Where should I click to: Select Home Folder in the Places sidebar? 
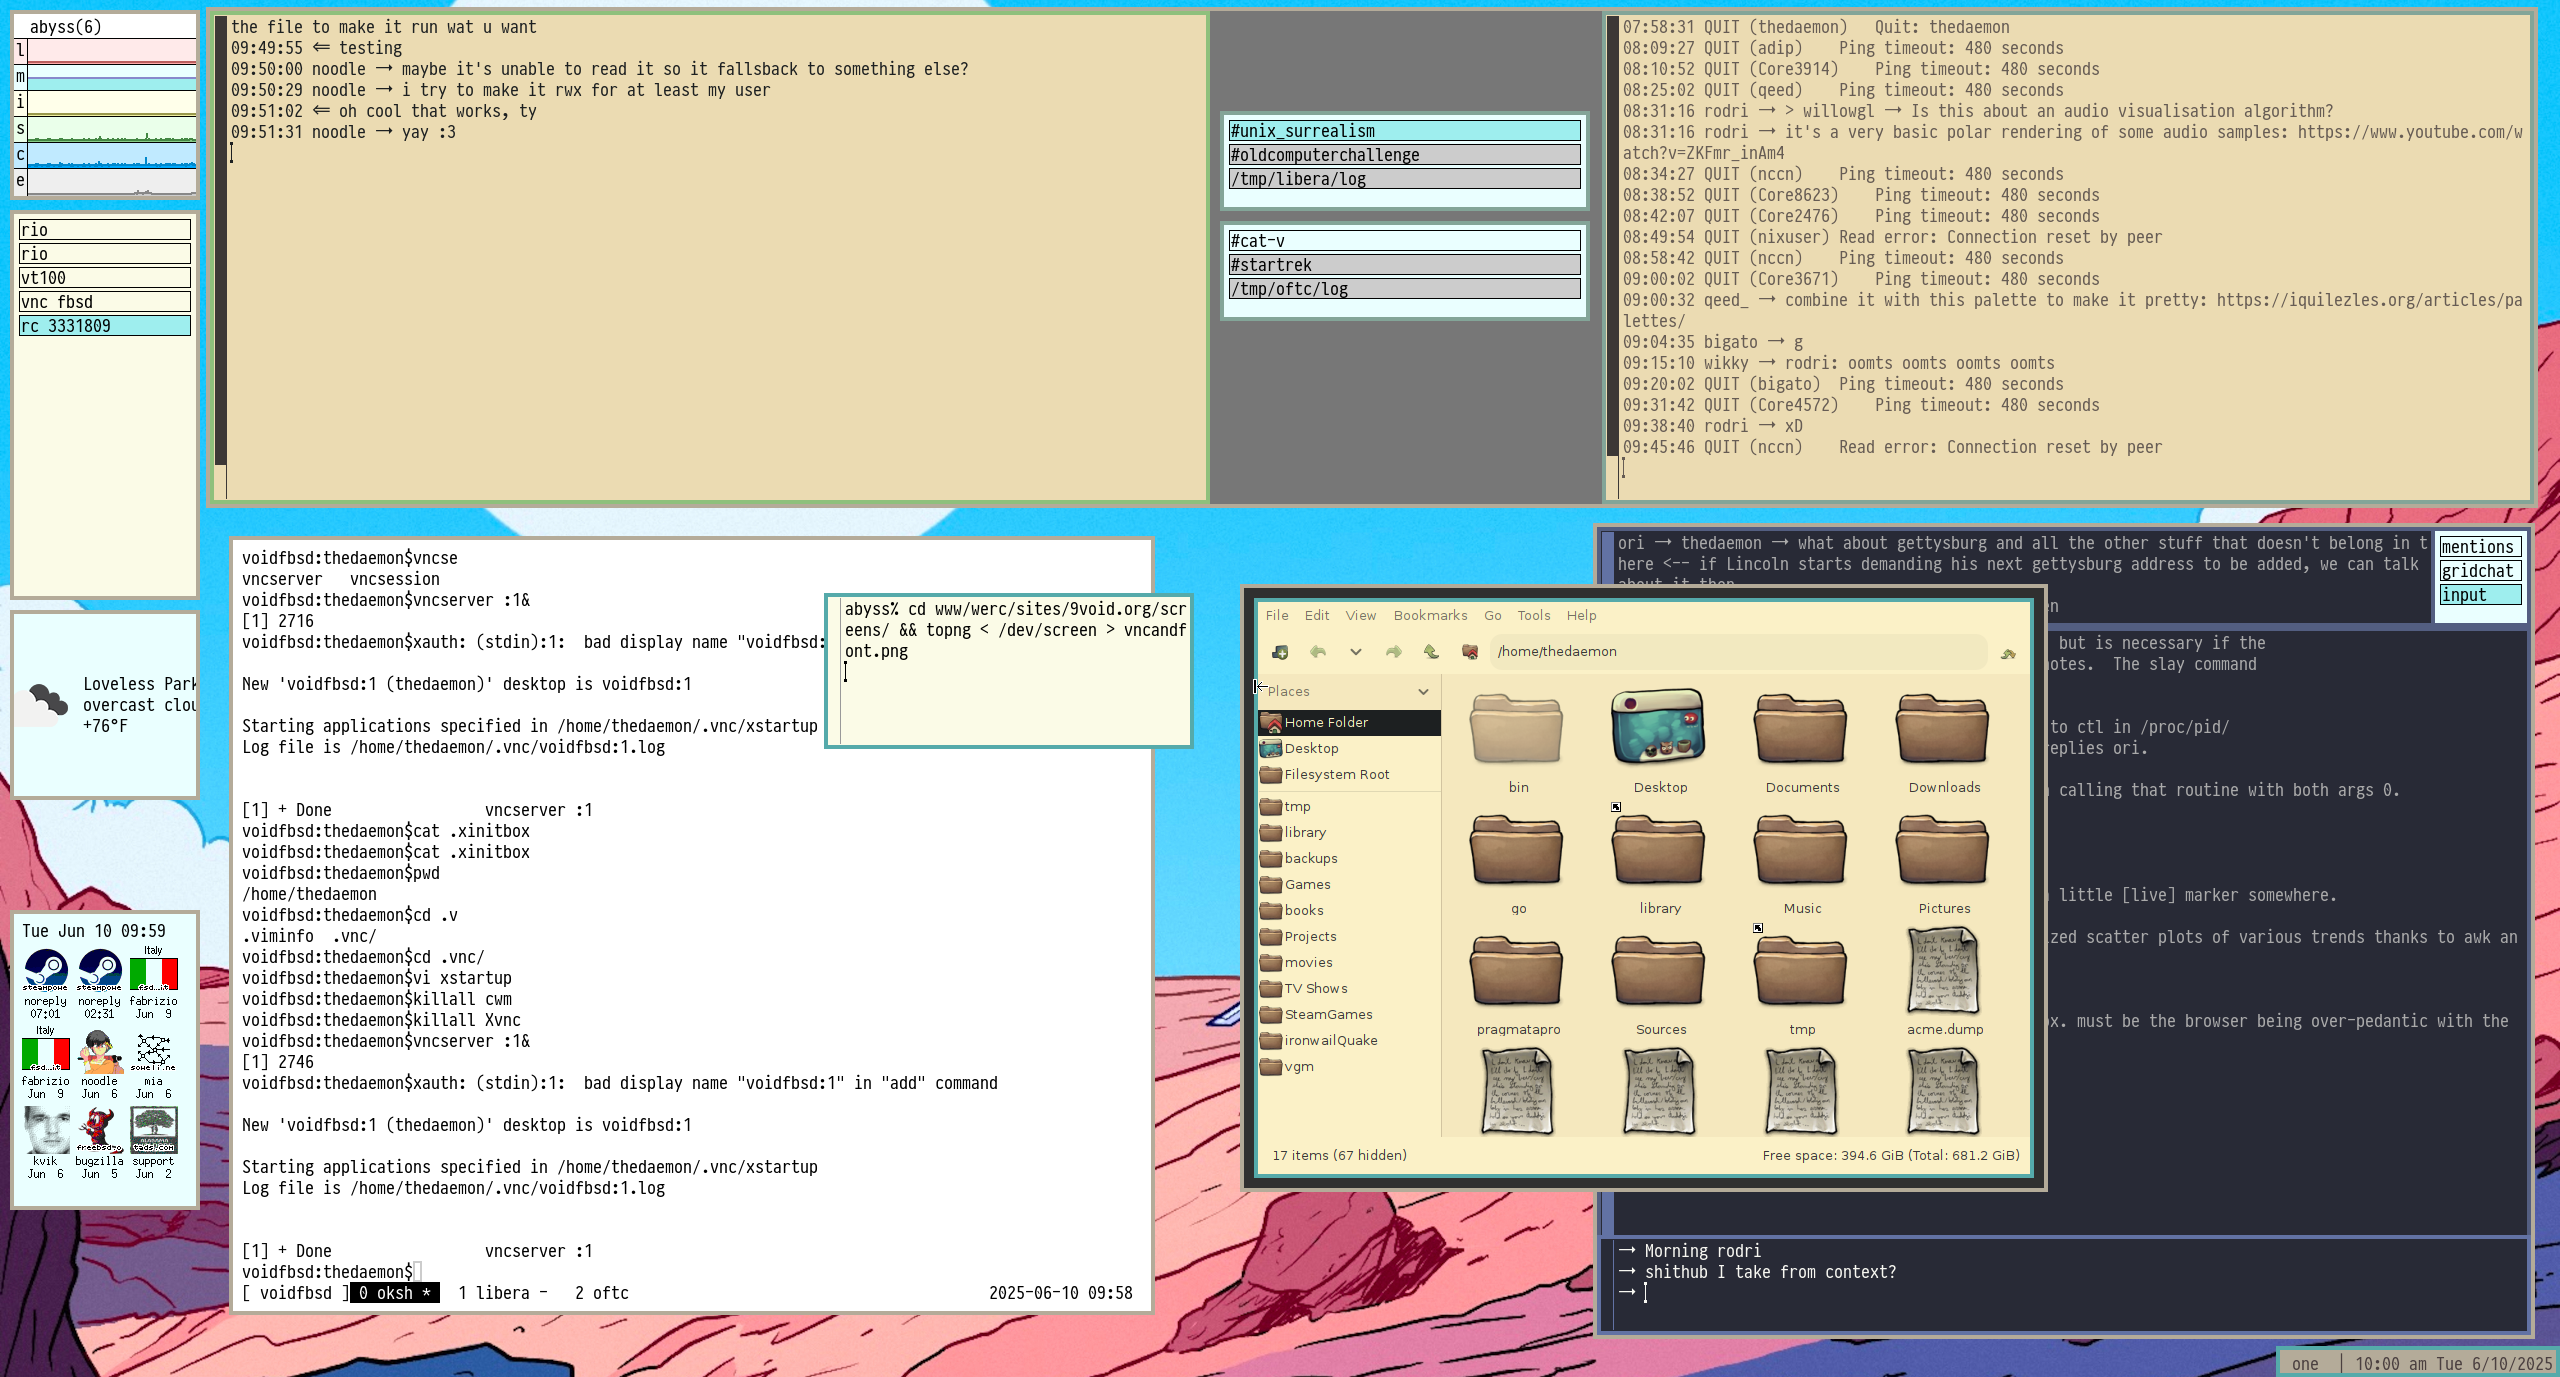point(1349,722)
